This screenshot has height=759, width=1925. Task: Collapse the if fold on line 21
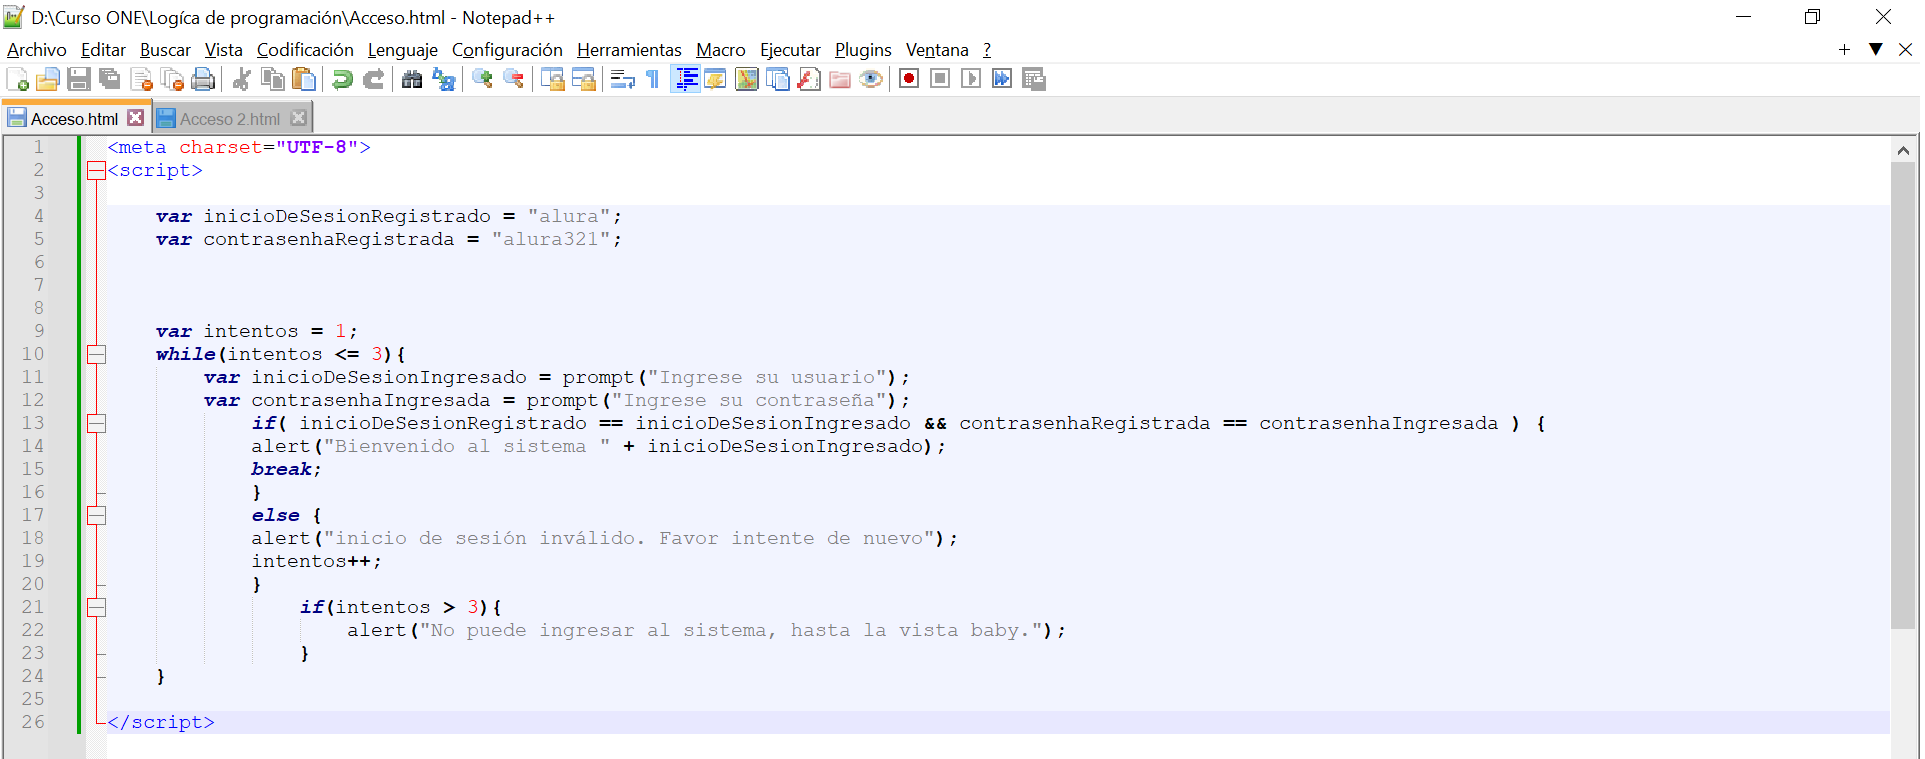coord(97,608)
